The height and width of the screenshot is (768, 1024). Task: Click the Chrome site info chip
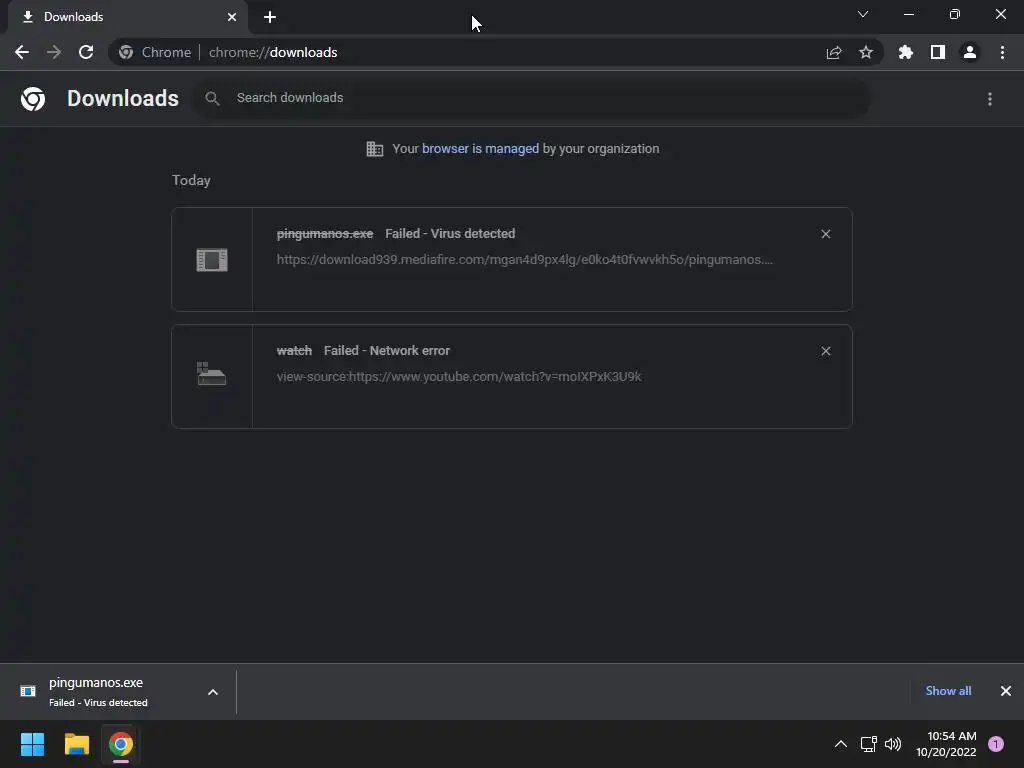(155, 52)
